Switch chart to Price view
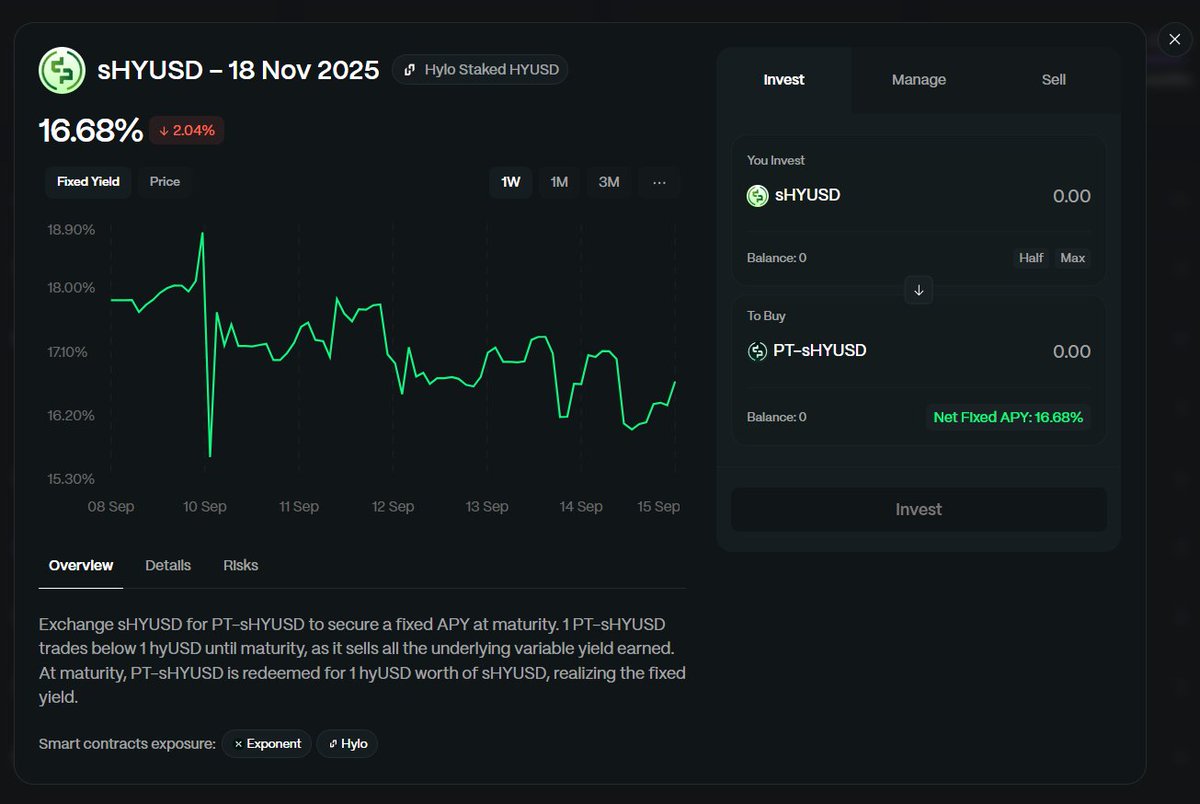Screen dimensions: 1200x804 point(165,182)
